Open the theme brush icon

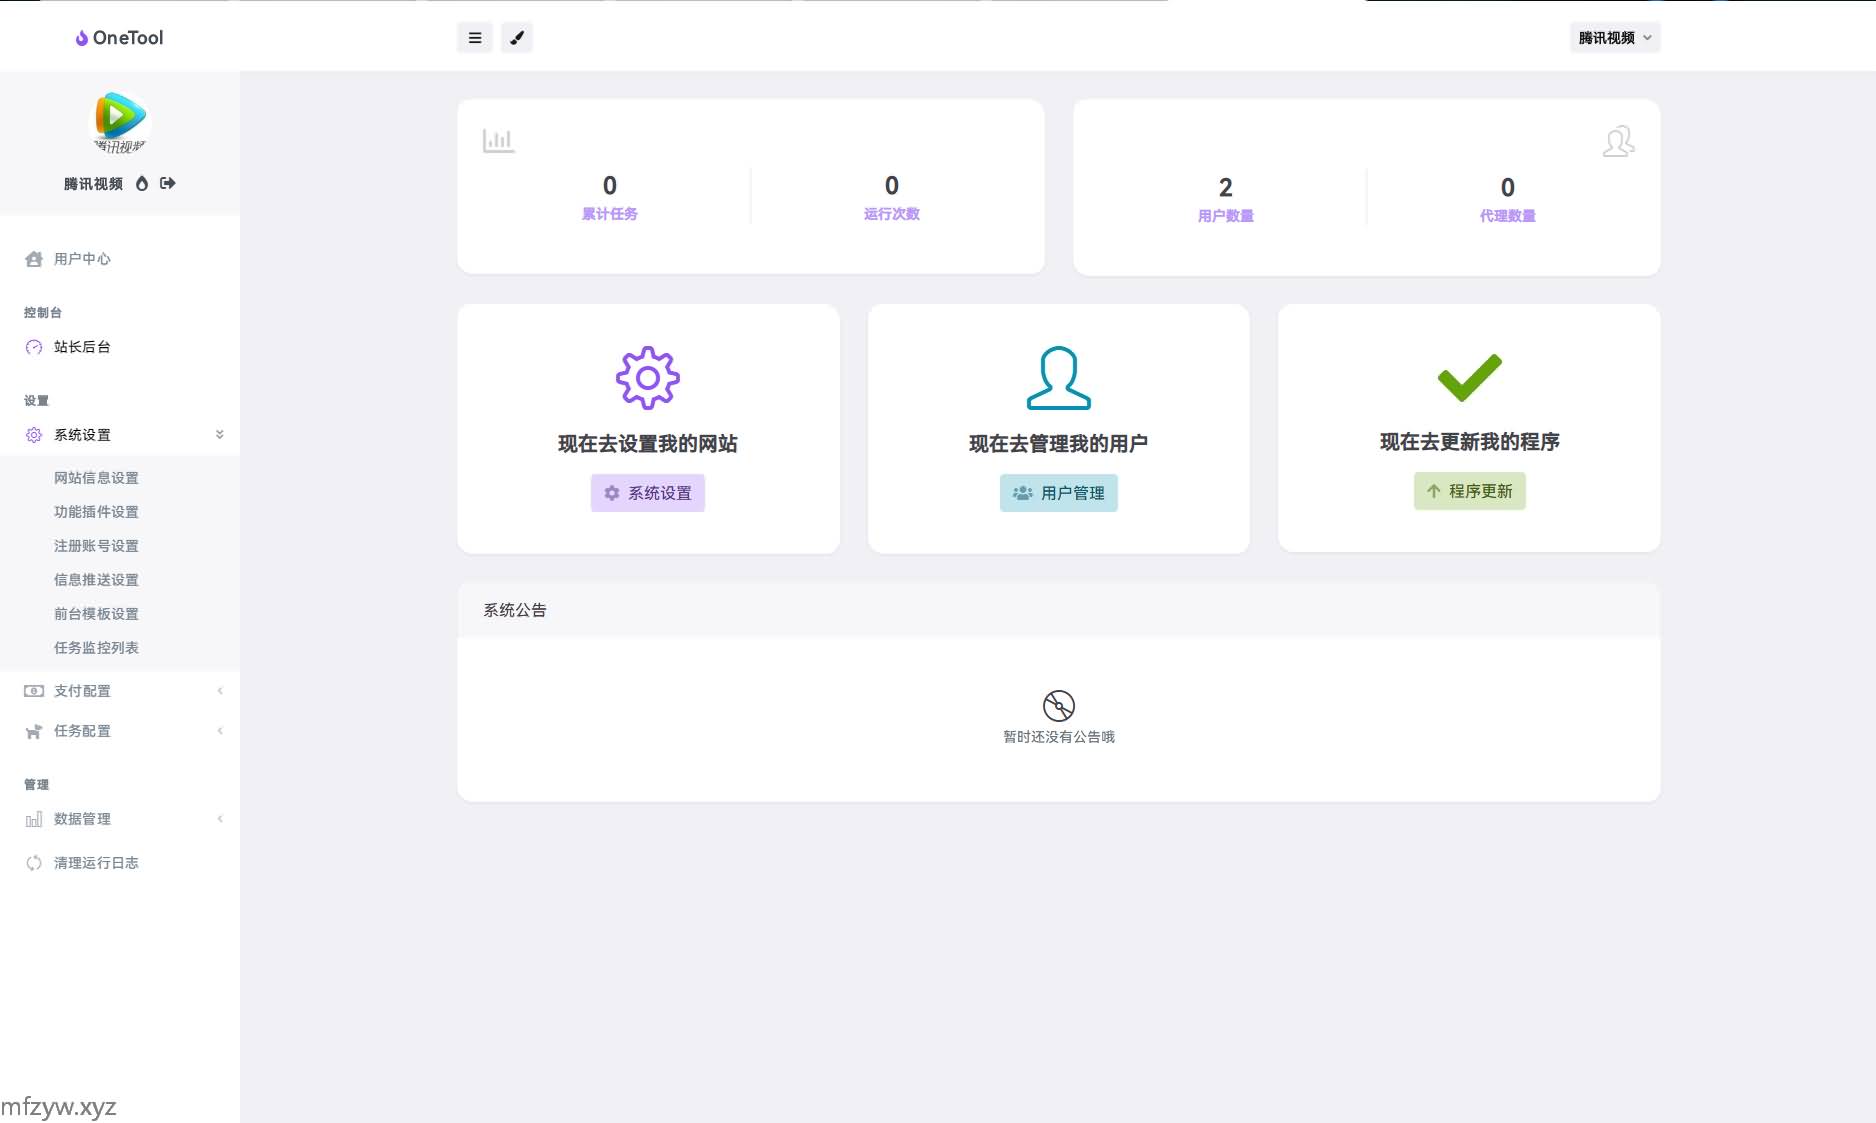click(x=517, y=38)
